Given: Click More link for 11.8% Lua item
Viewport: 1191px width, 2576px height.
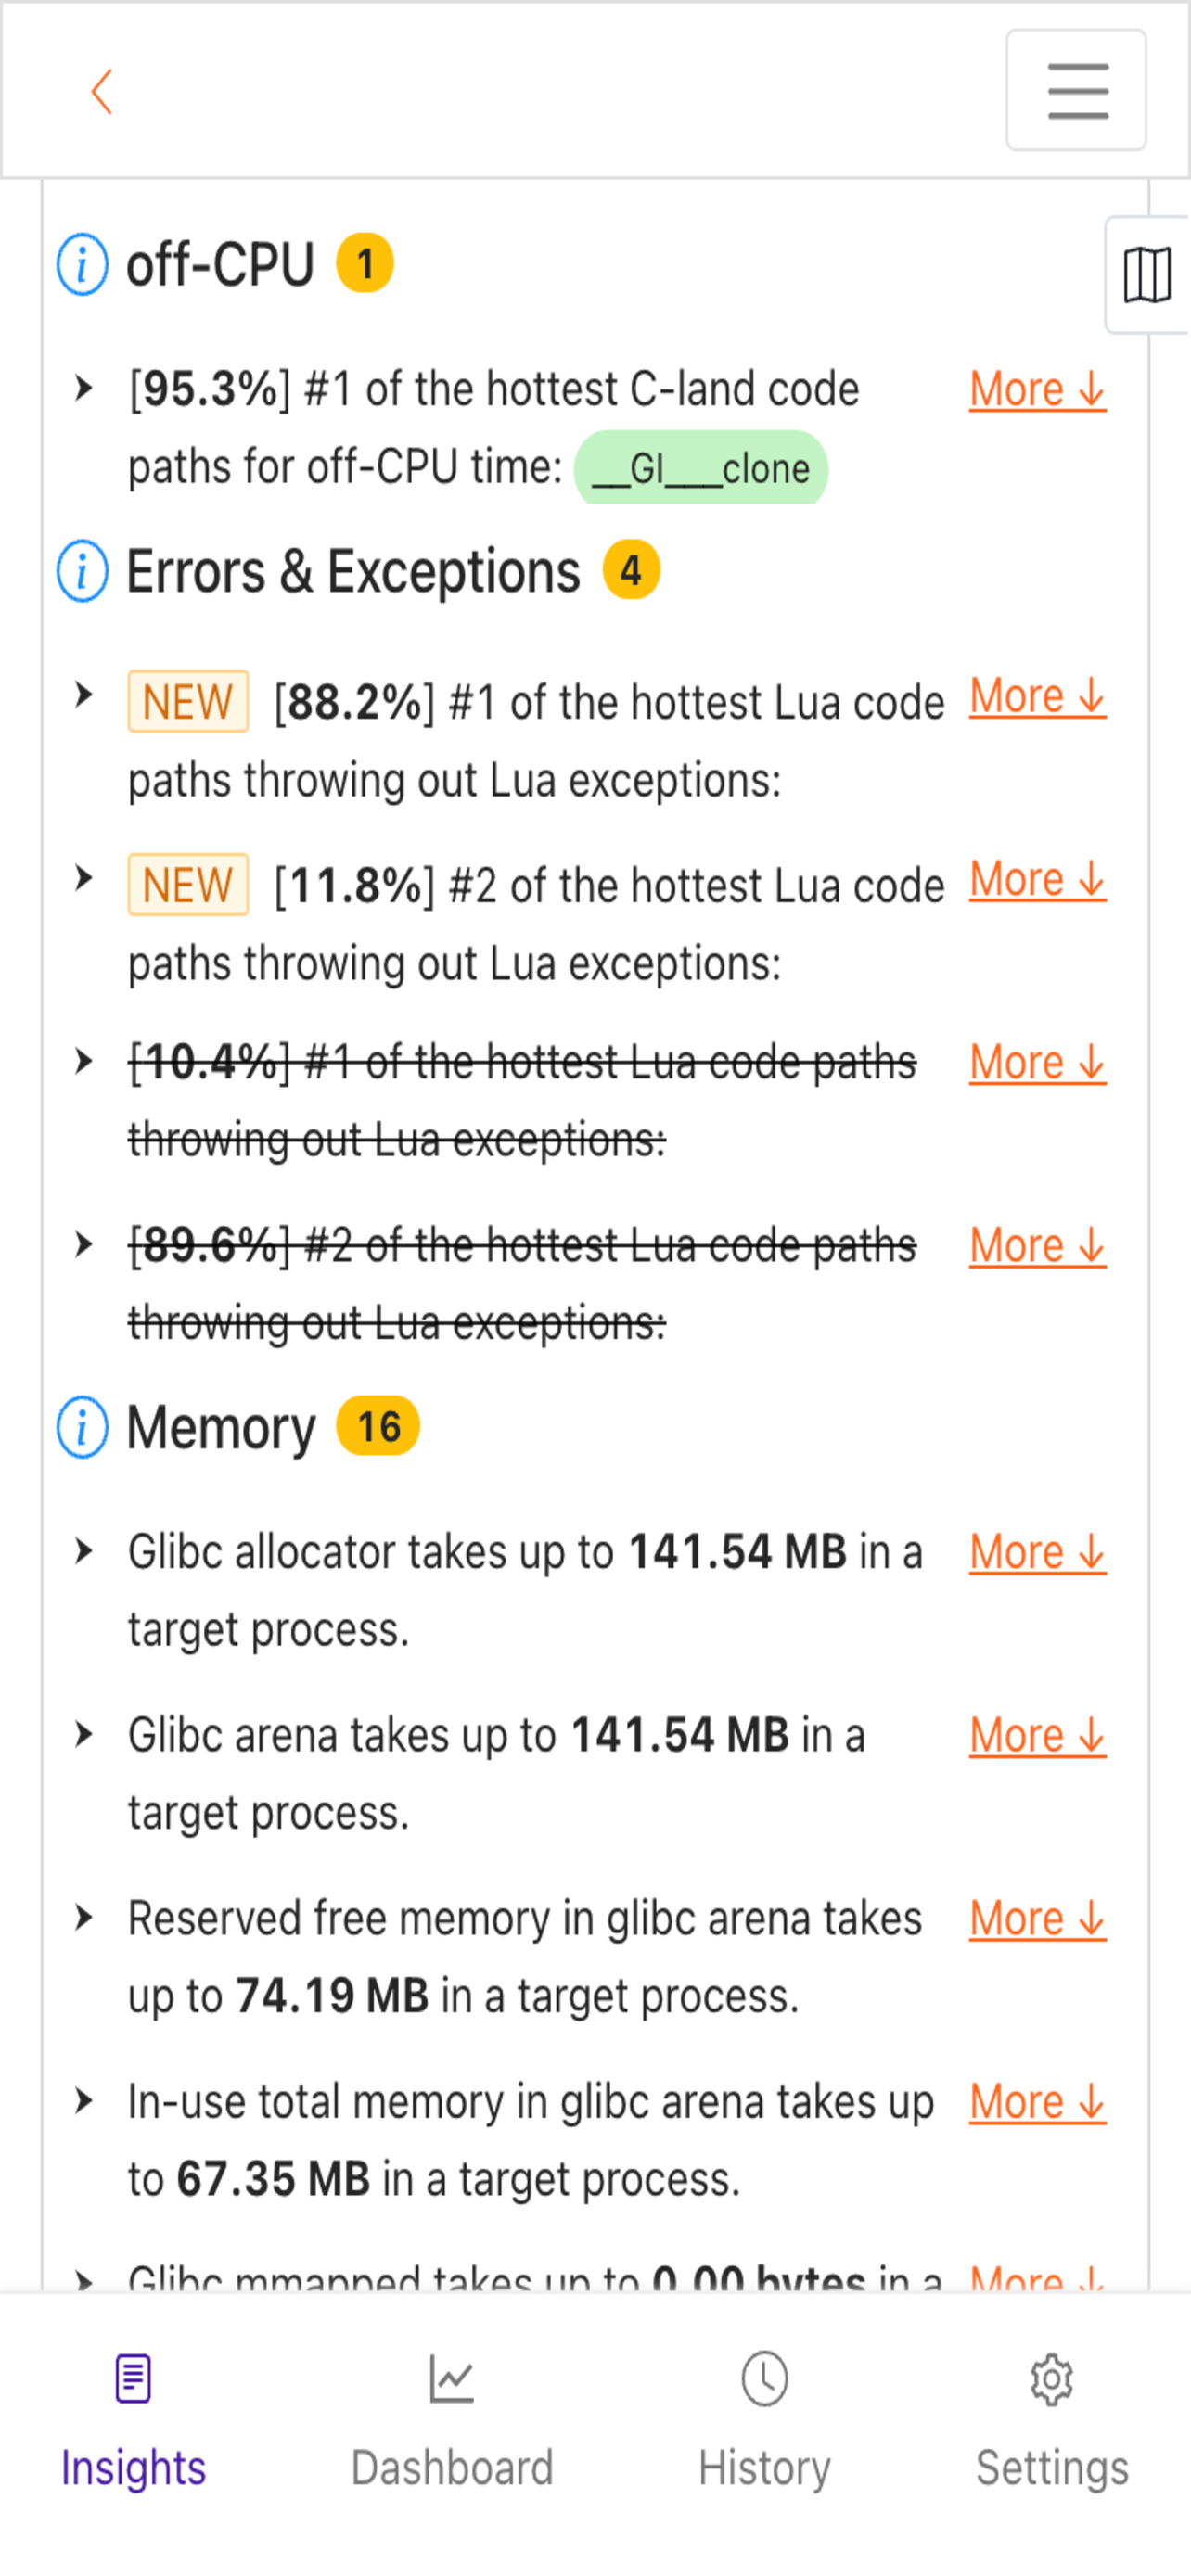Looking at the screenshot, I should coord(1037,880).
